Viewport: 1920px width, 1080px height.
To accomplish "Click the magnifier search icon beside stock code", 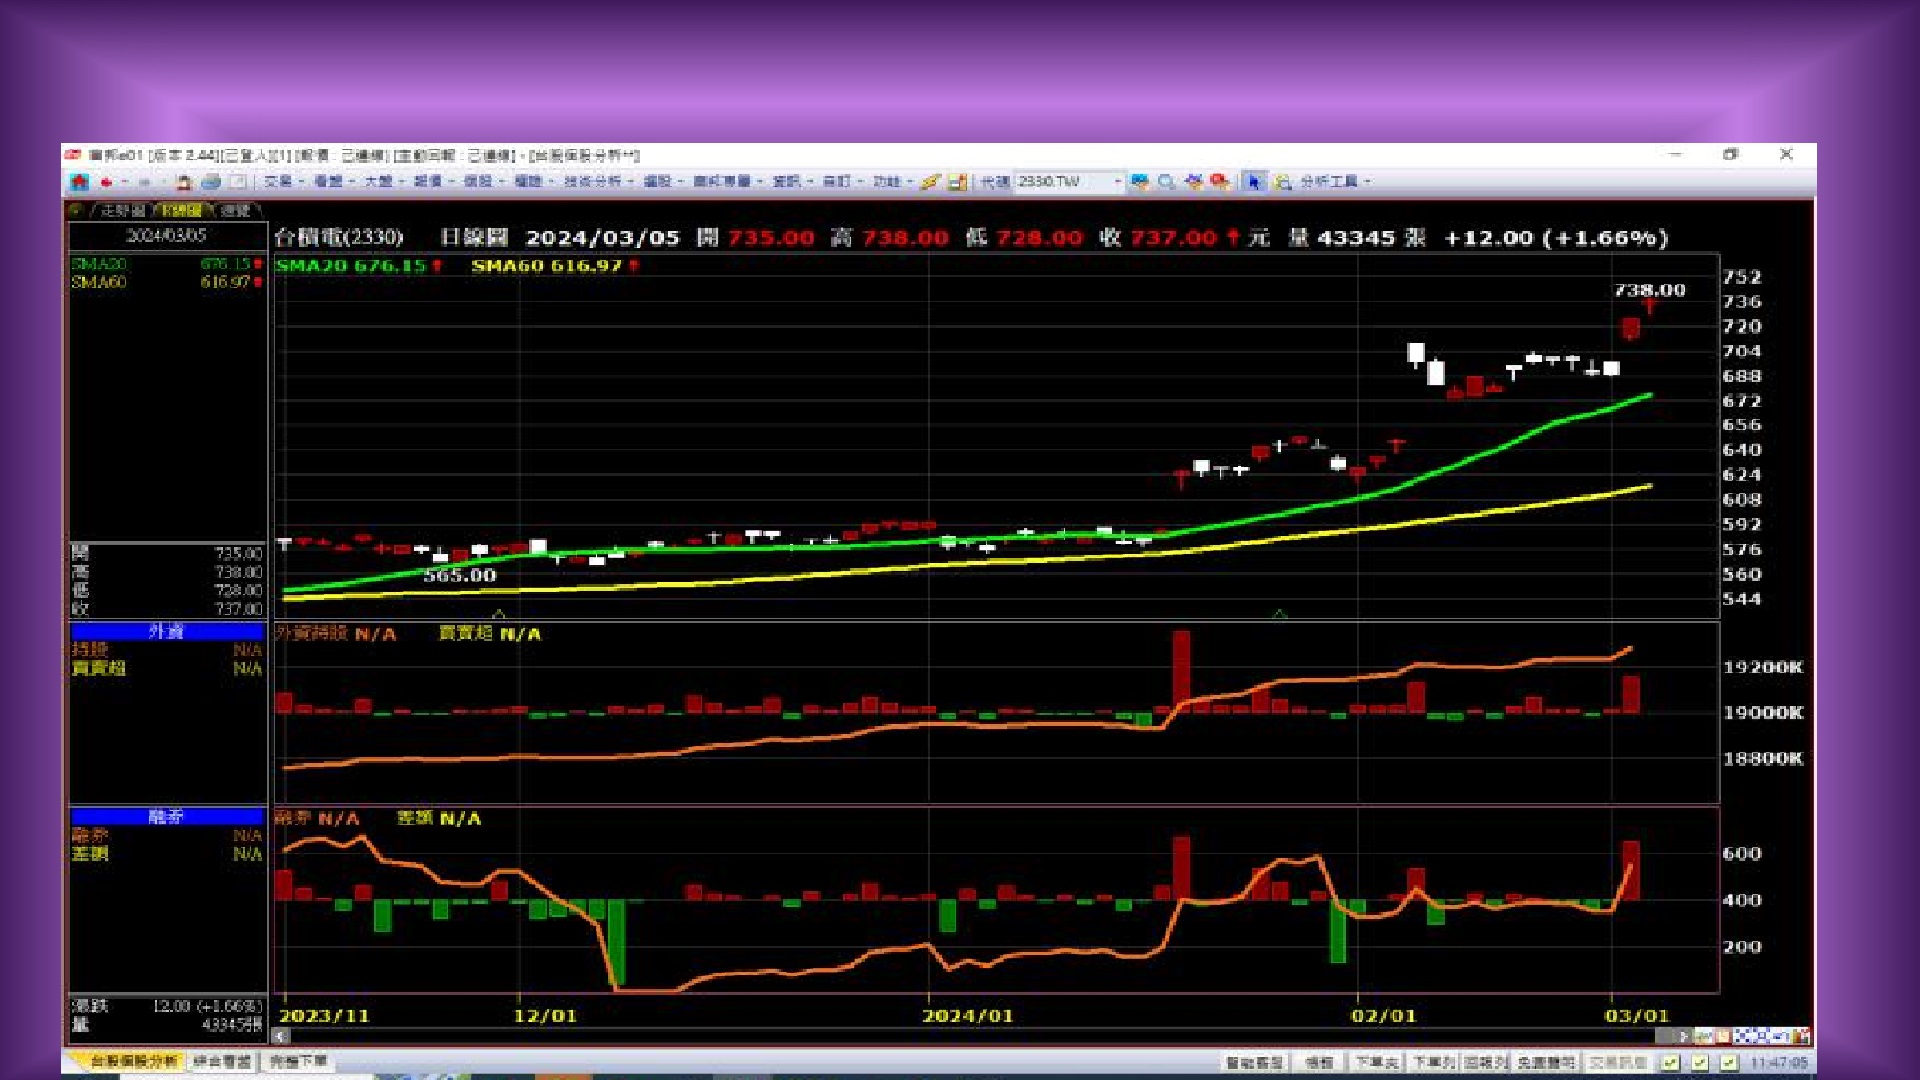I will tap(1166, 182).
